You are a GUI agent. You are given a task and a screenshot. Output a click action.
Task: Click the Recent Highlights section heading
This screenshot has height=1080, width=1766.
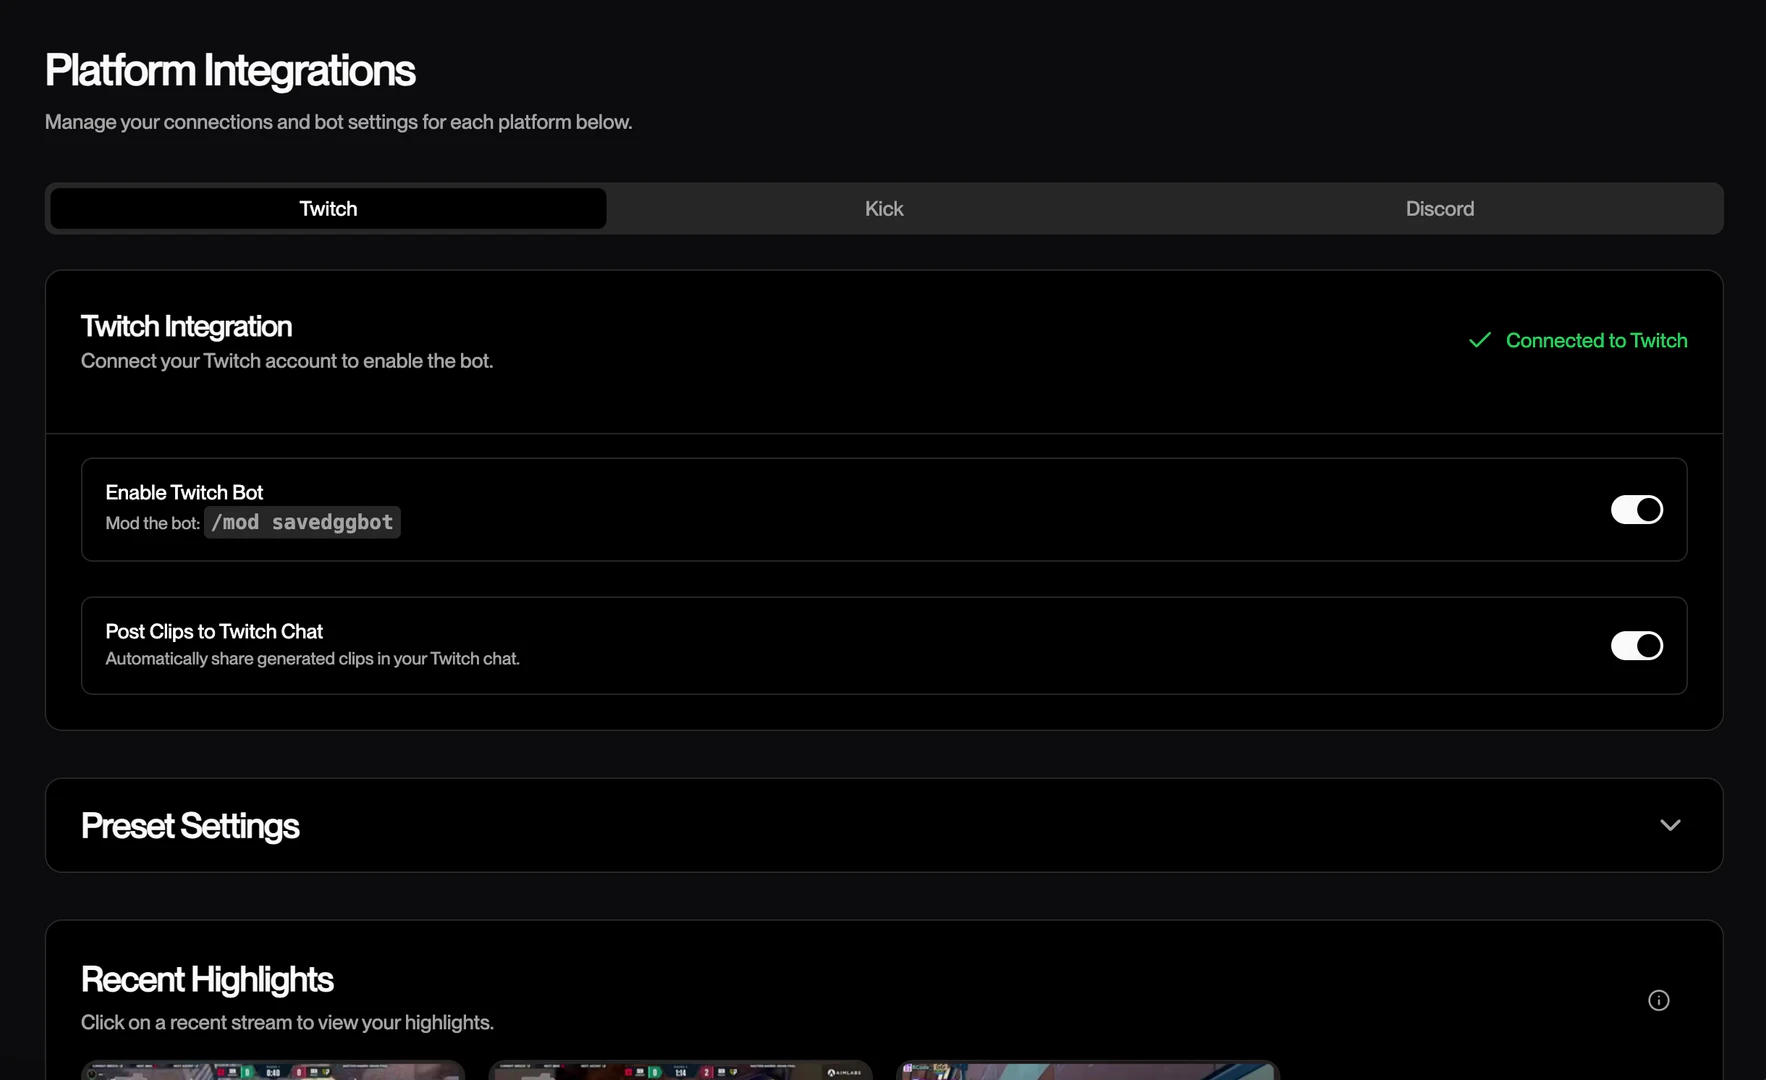[x=207, y=980]
